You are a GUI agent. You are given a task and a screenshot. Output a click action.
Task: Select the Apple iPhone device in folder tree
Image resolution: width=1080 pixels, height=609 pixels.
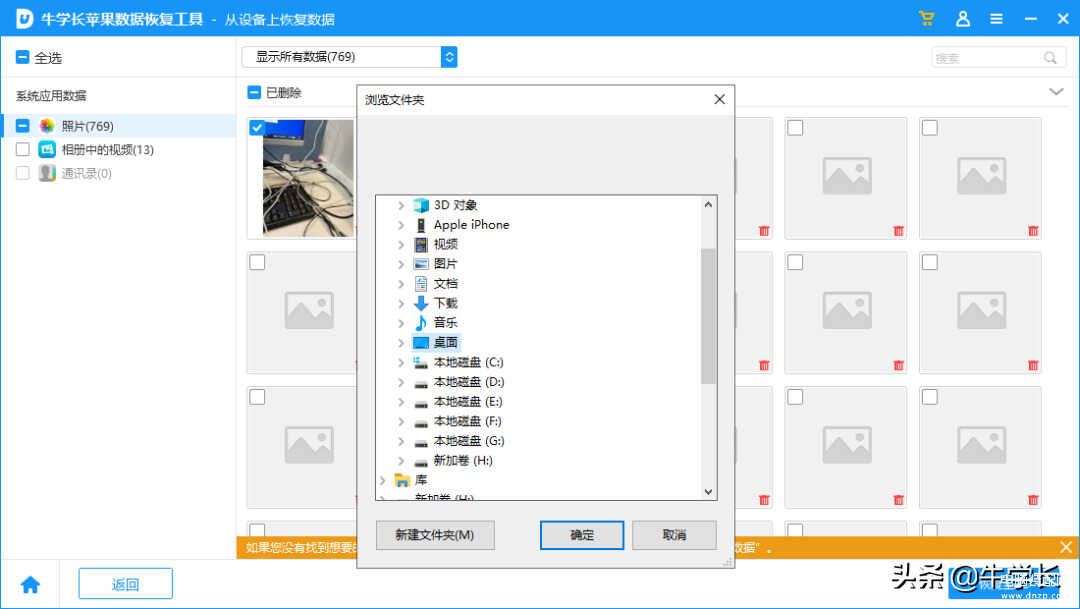(470, 225)
